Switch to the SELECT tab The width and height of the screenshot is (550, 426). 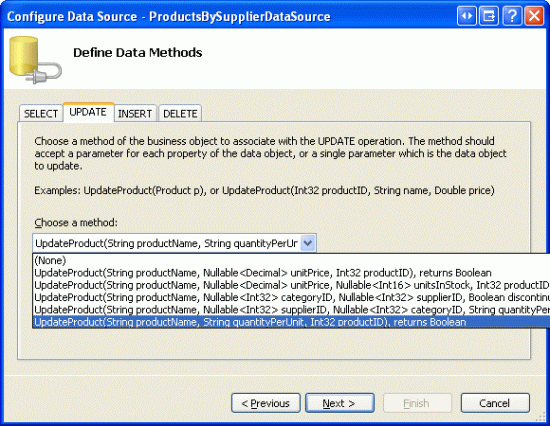tap(41, 113)
